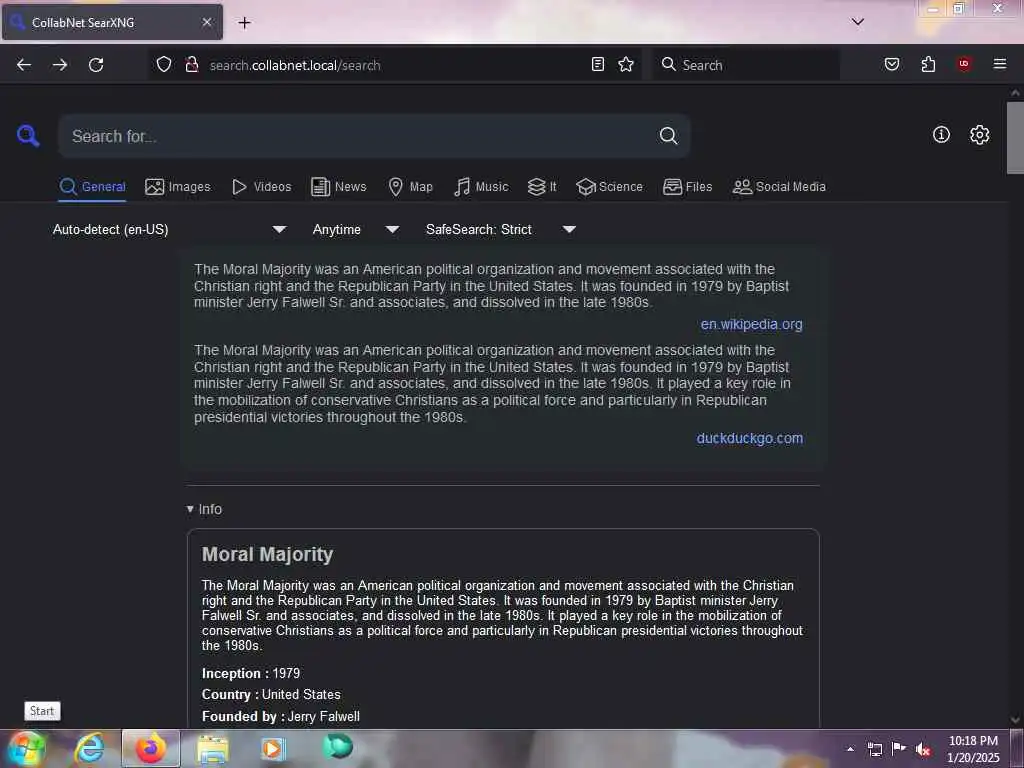Click scrollbar down arrow
Viewport: 1024px width, 768px height.
pos(1015,720)
